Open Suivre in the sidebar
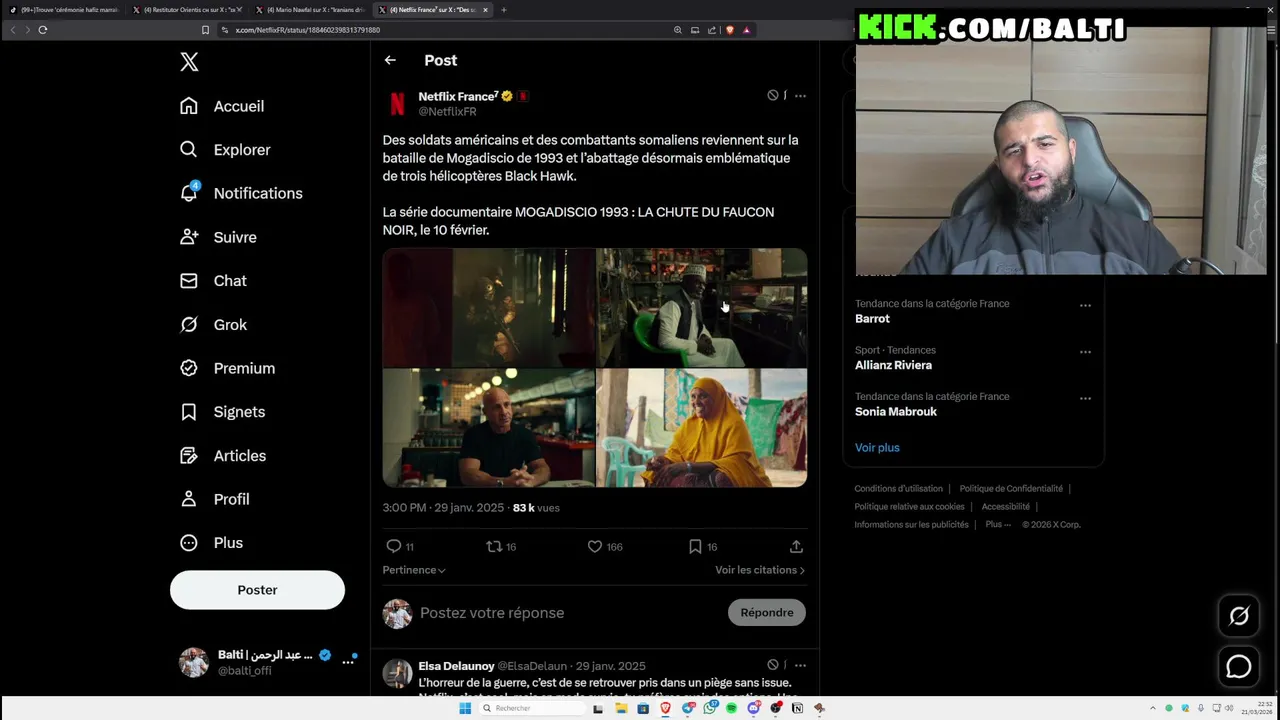This screenshot has height=720, width=1280. (218, 237)
